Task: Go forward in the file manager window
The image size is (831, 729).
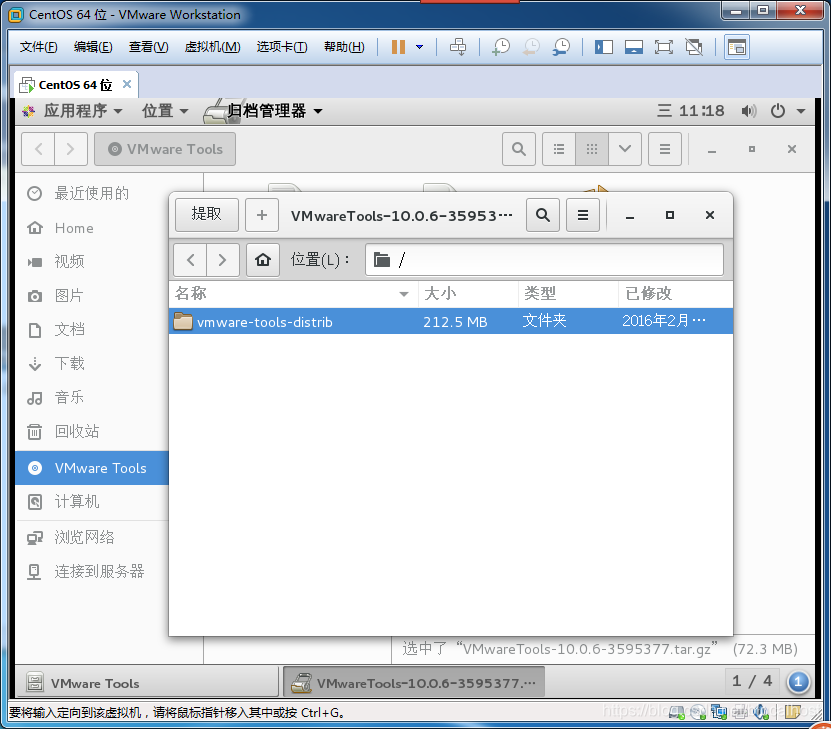Action: [x=70, y=149]
